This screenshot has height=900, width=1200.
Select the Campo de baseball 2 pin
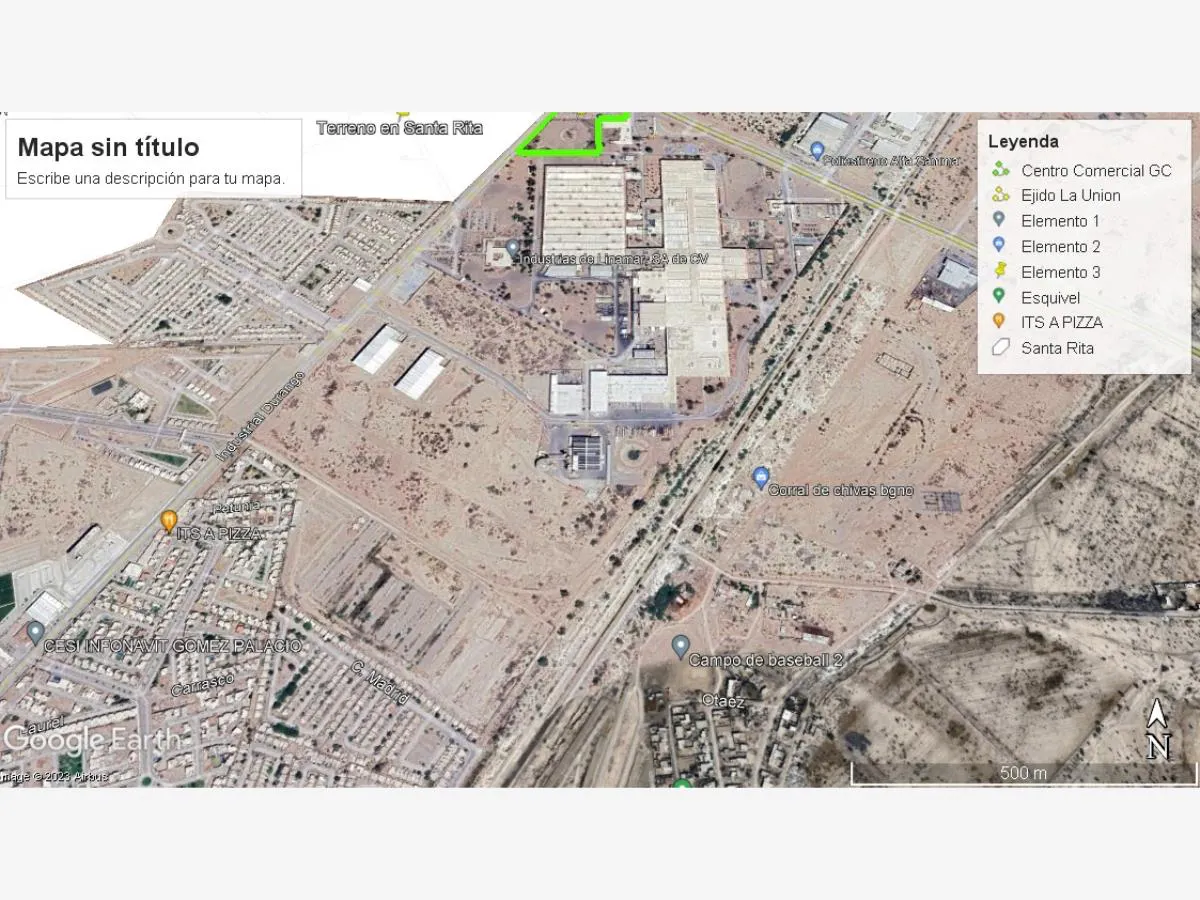[x=680, y=647]
